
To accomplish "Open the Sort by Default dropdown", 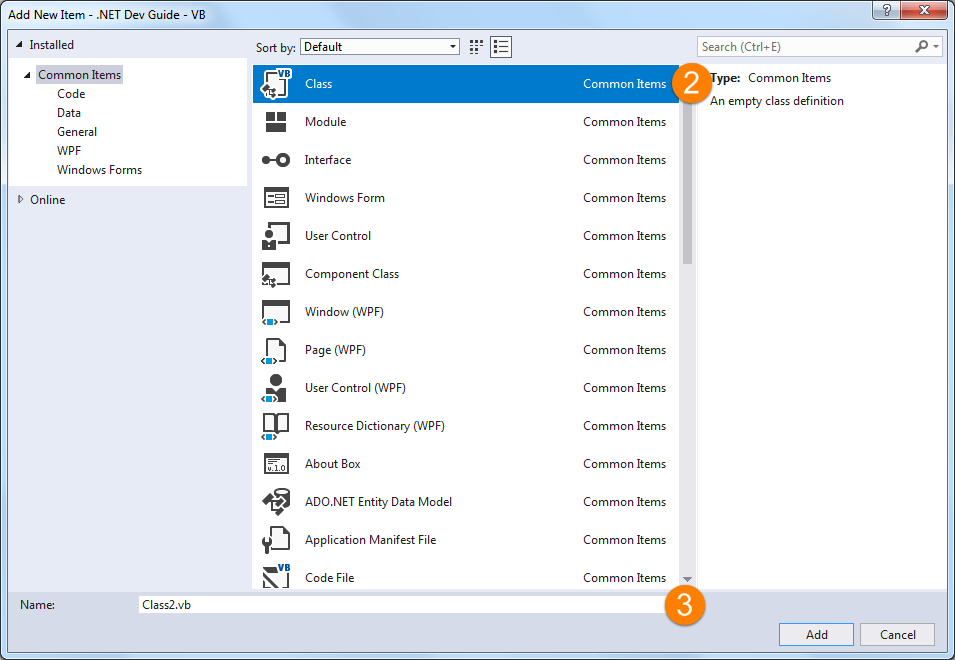I will [379, 47].
